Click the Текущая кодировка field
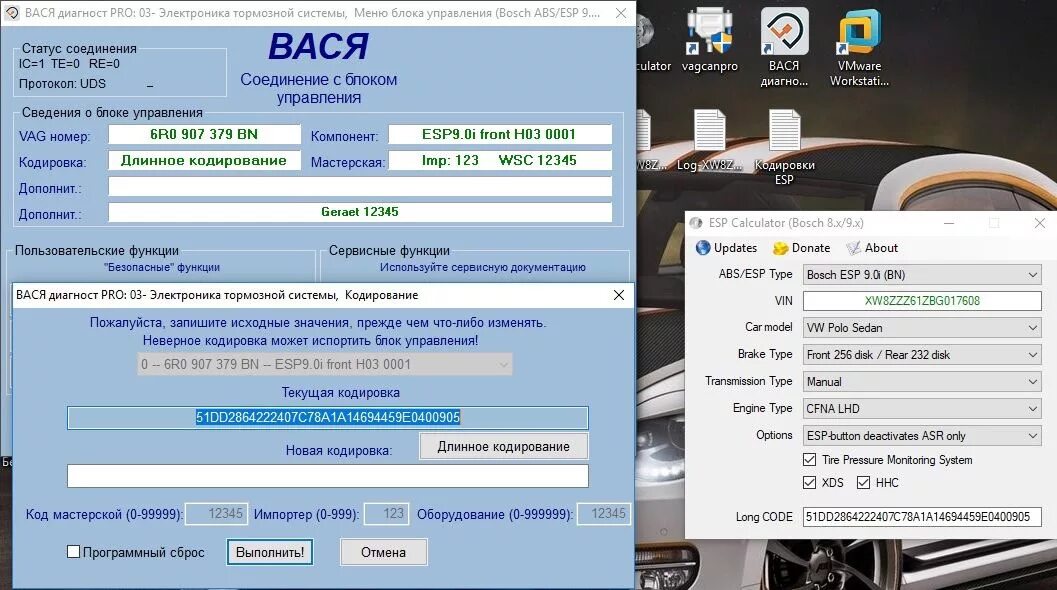1057x590 pixels. pos(328,417)
